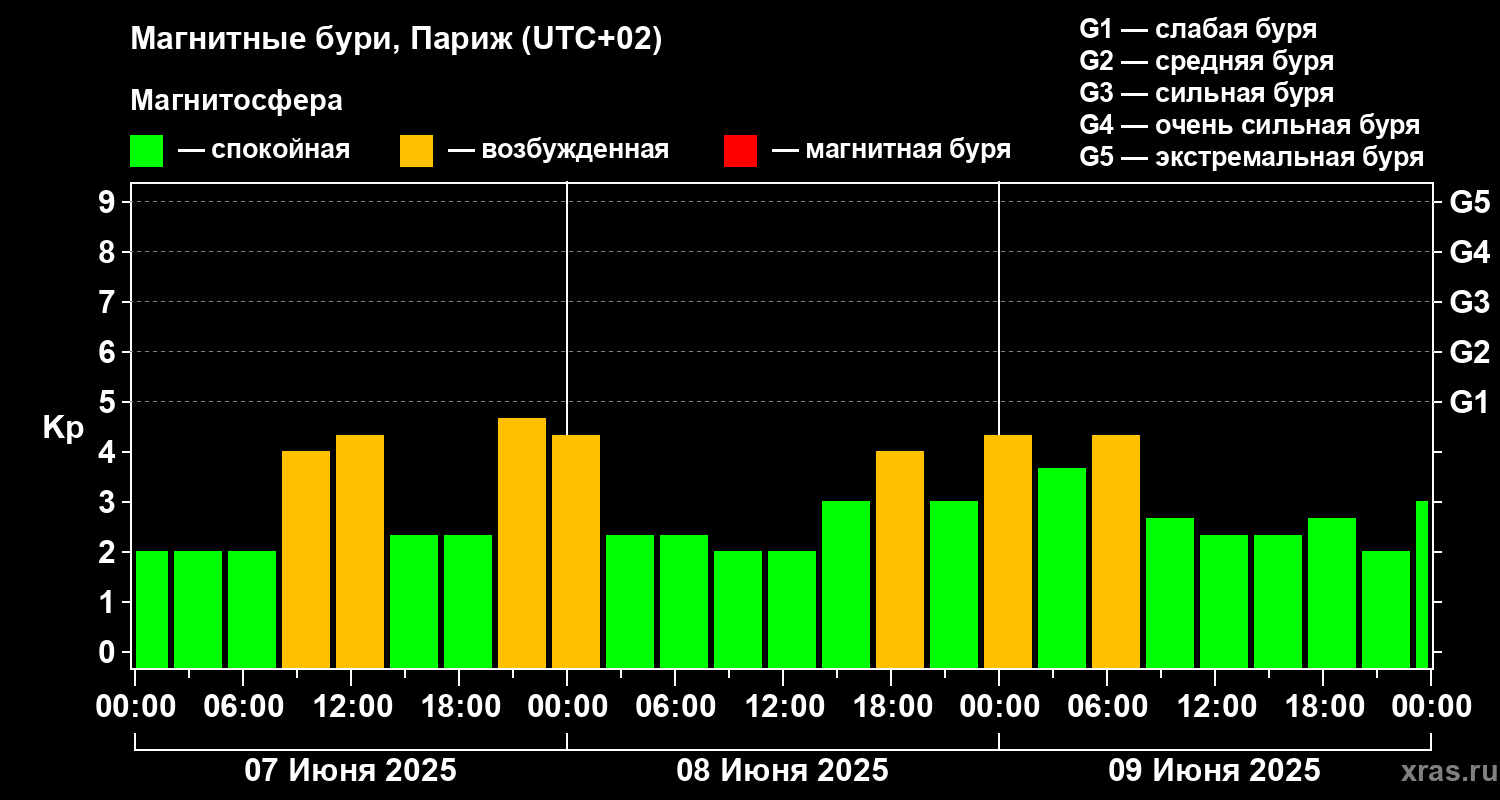
Task: Click the green спокойная legend swatch
Action: pyautogui.click(x=146, y=151)
